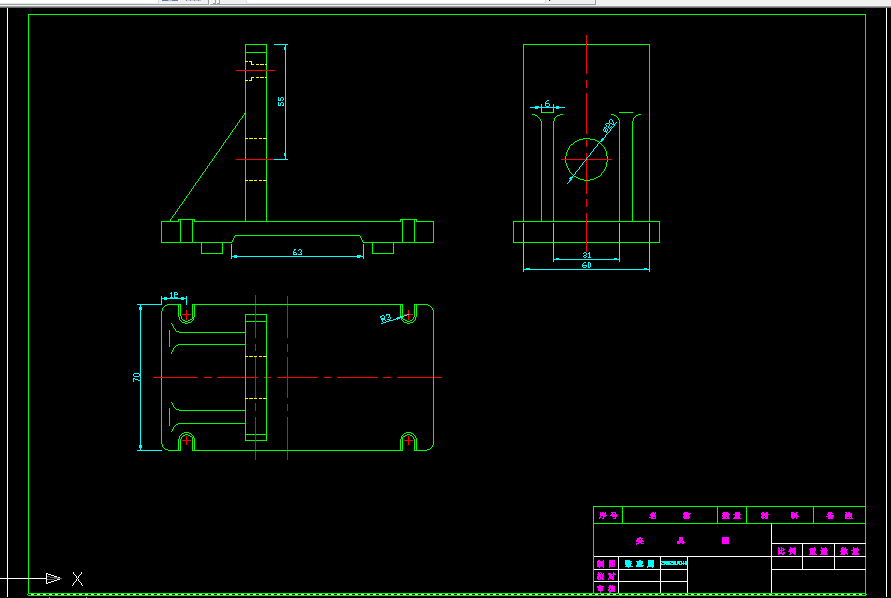
Task: Select the "审核" label in the title block
Action: (606, 588)
